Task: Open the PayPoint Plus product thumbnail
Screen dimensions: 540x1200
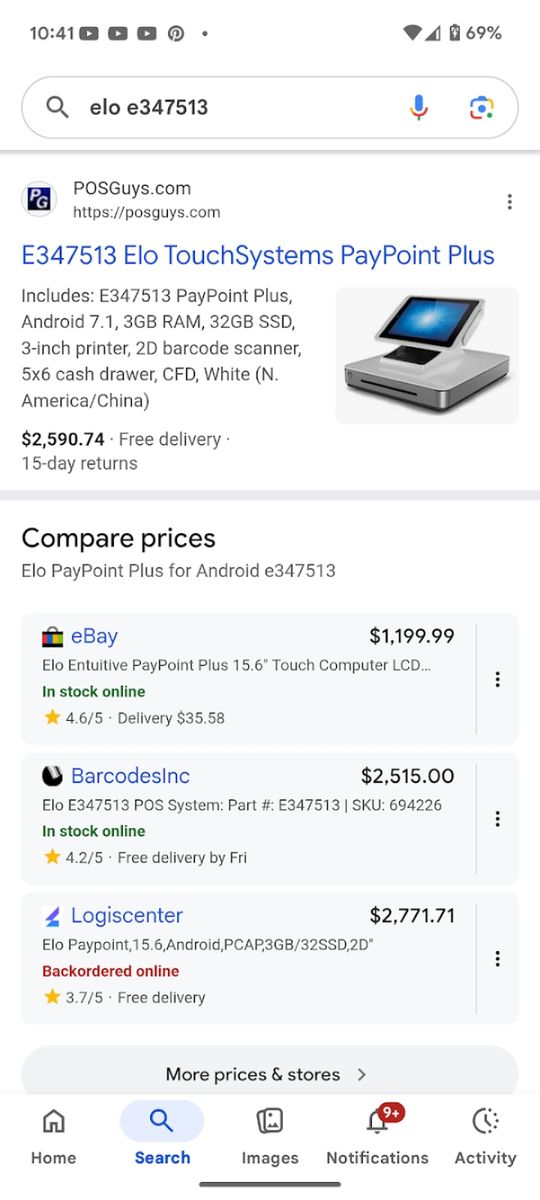Action: (427, 356)
